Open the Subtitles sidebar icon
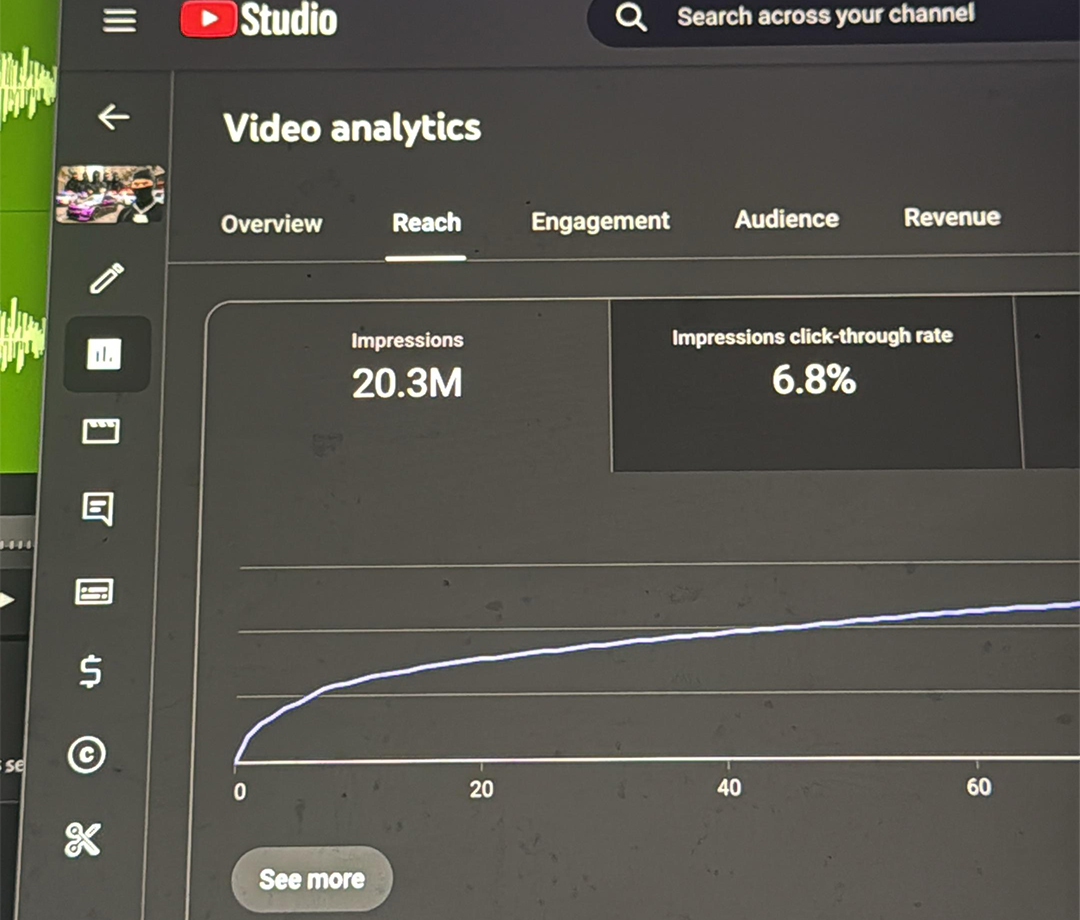The image size is (1080, 920). coord(95,592)
